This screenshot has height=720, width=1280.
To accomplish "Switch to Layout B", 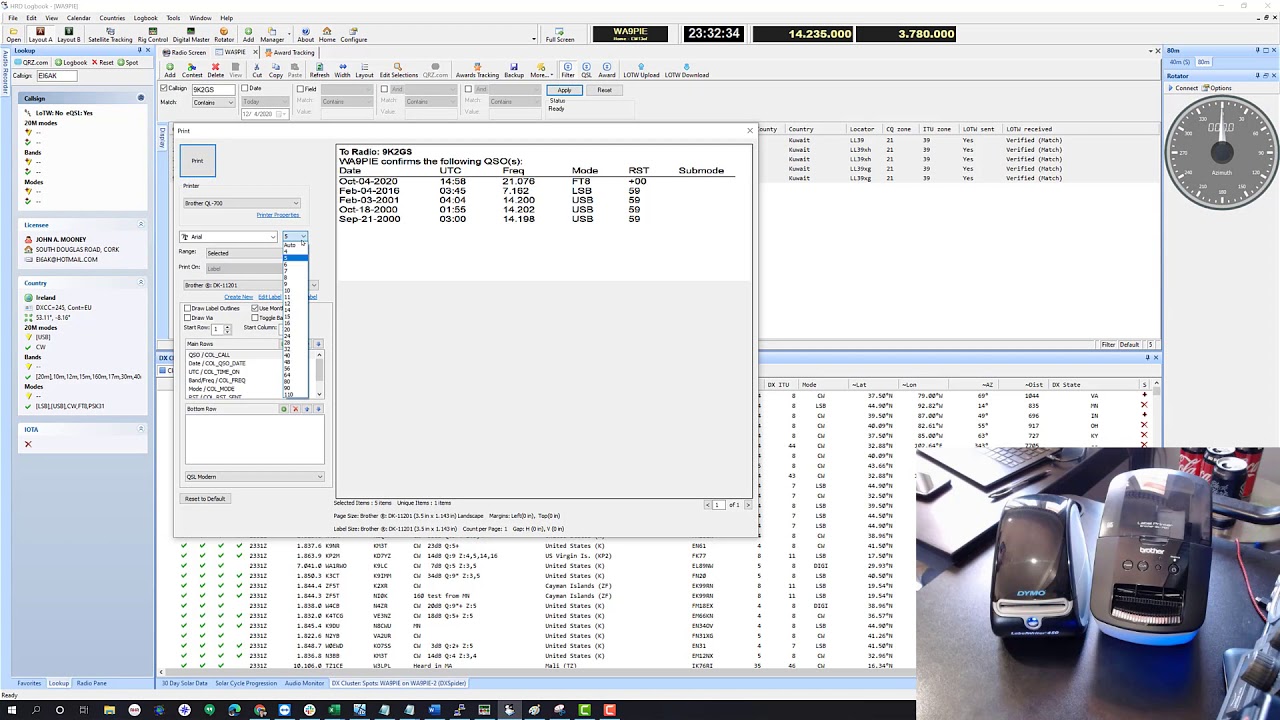I will point(69,35).
